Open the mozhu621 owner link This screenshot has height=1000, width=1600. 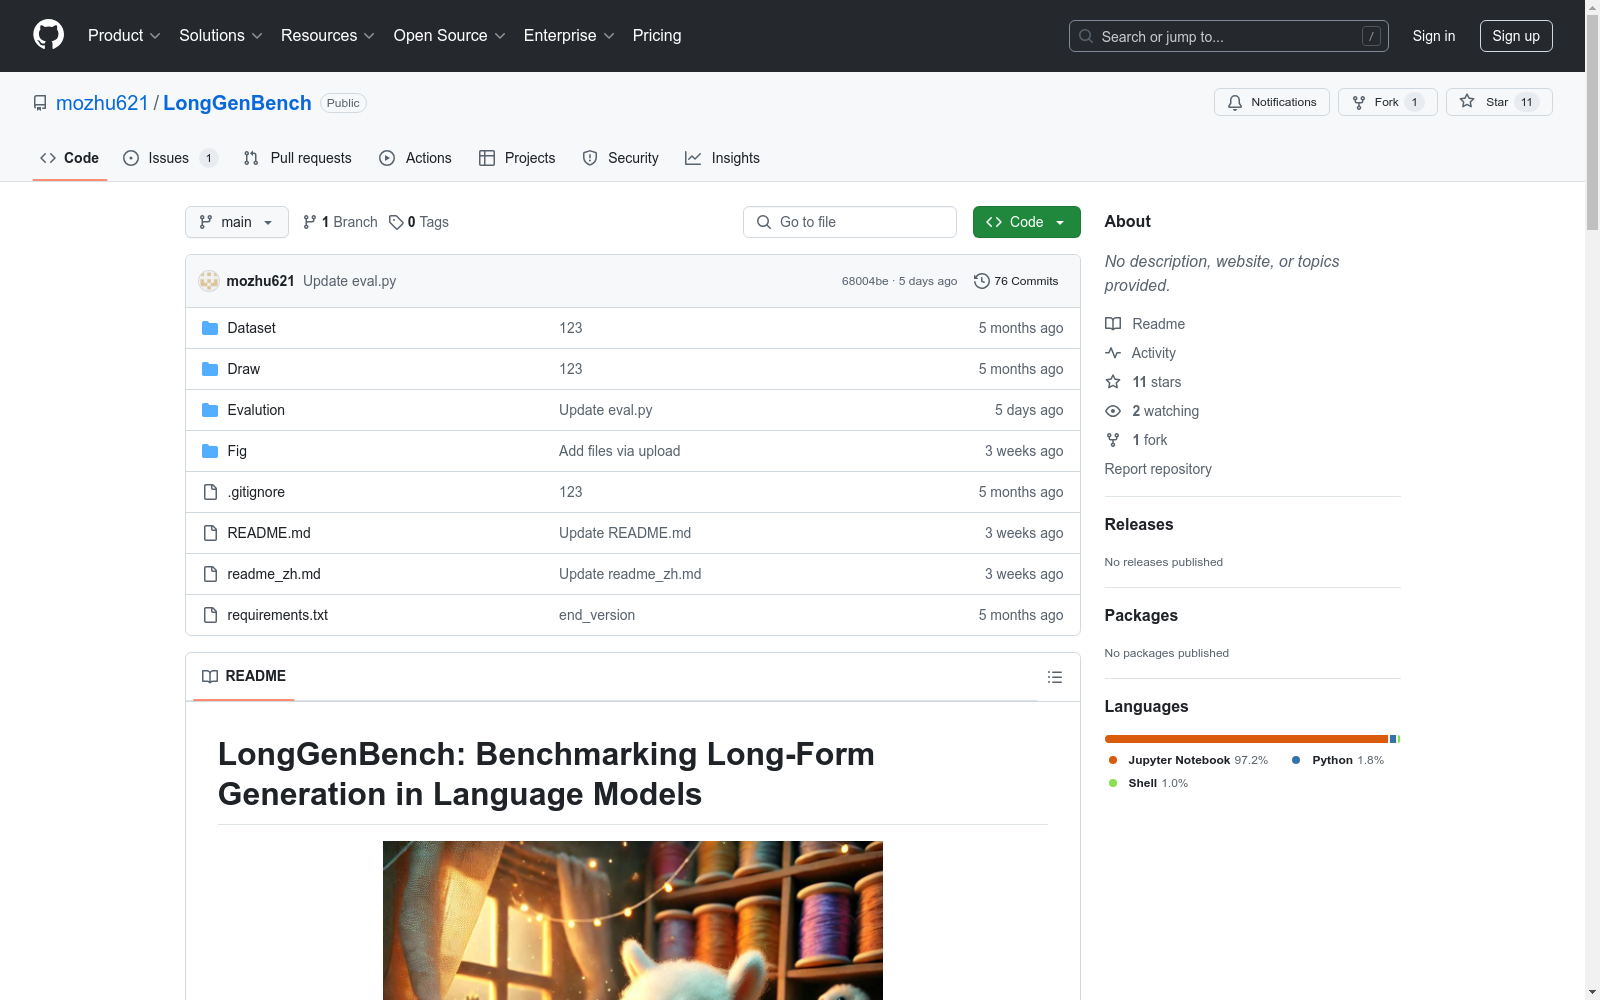102,103
